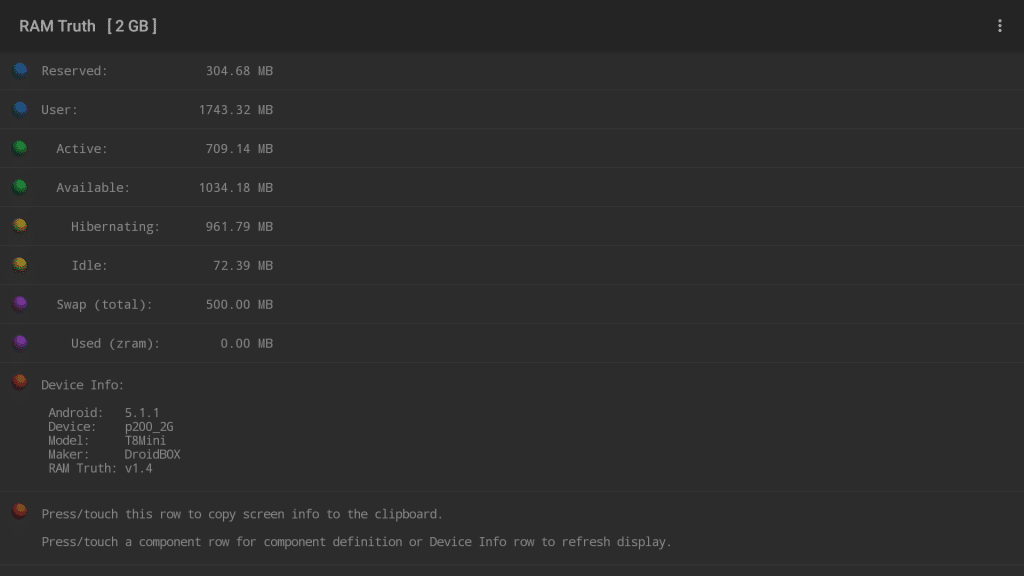Click the red ball beside the clipboard row

tap(20, 511)
